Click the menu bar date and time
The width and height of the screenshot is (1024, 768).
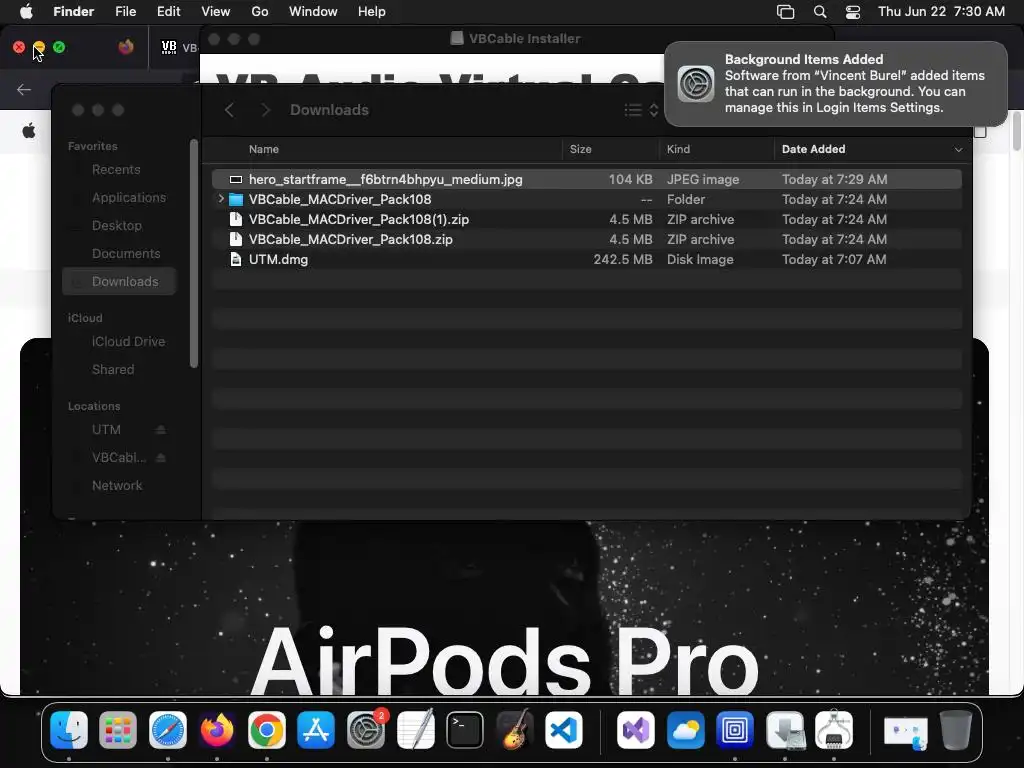(x=940, y=11)
